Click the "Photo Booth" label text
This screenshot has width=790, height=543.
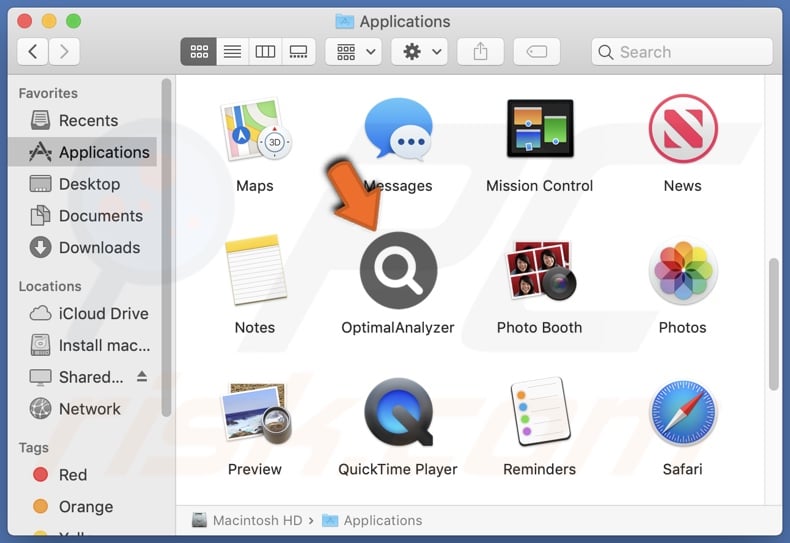(540, 327)
